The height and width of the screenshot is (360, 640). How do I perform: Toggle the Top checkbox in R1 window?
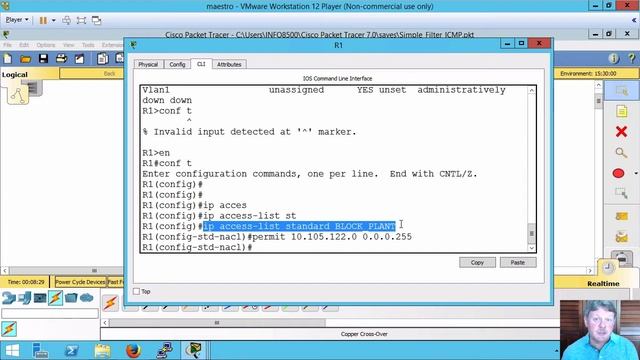[136, 291]
